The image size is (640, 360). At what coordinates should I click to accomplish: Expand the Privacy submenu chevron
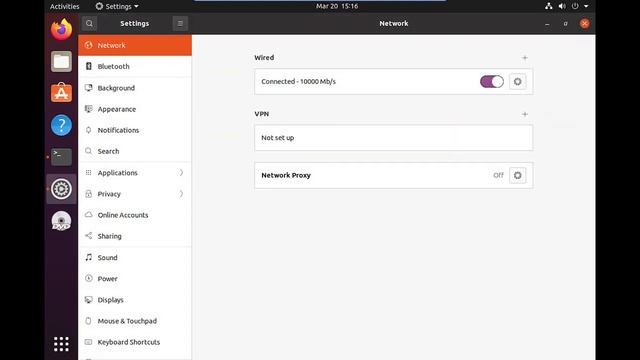pos(181,194)
